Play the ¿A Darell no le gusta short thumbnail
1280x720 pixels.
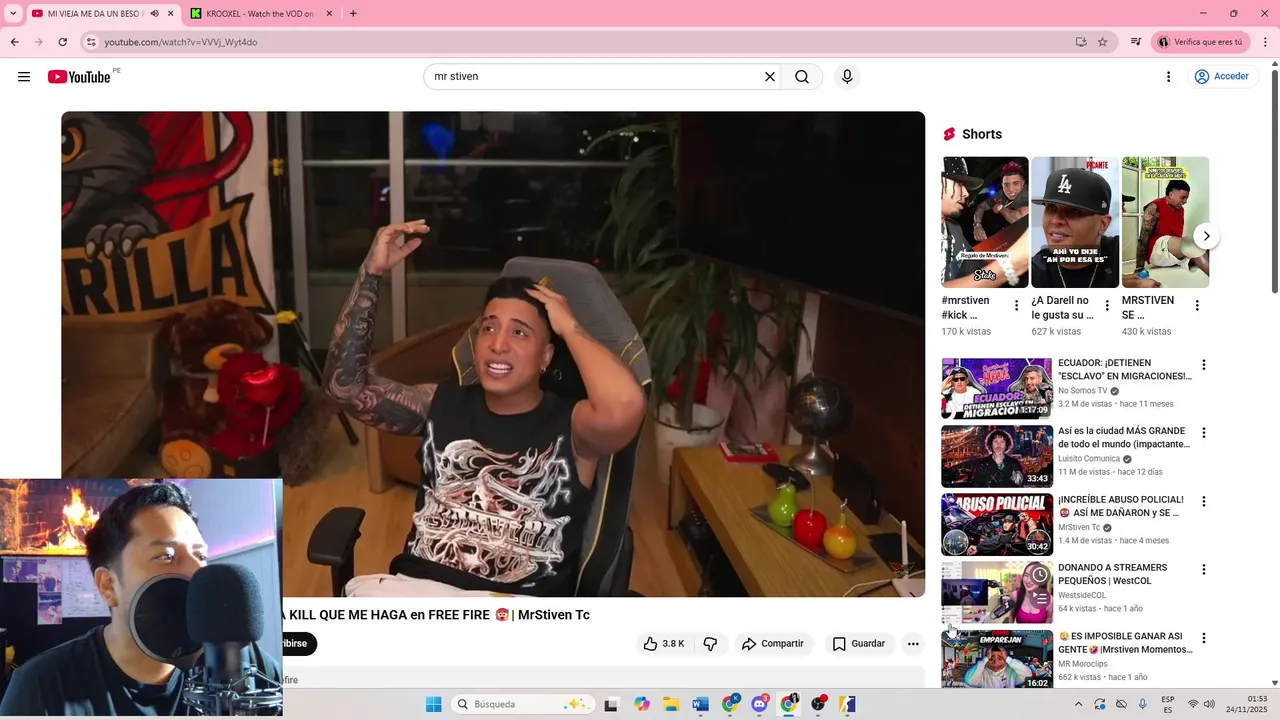point(1075,222)
